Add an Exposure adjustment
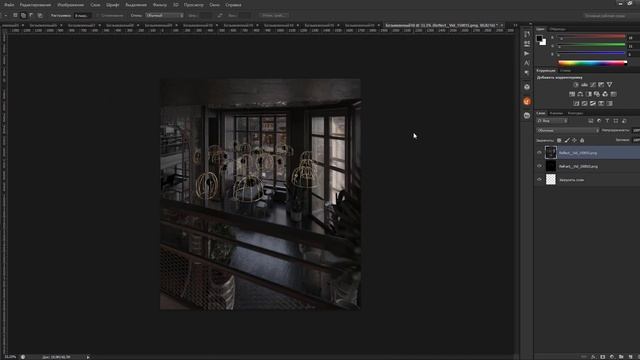Image resolution: width=640 pixels, height=360 pixels. (601, 84)
